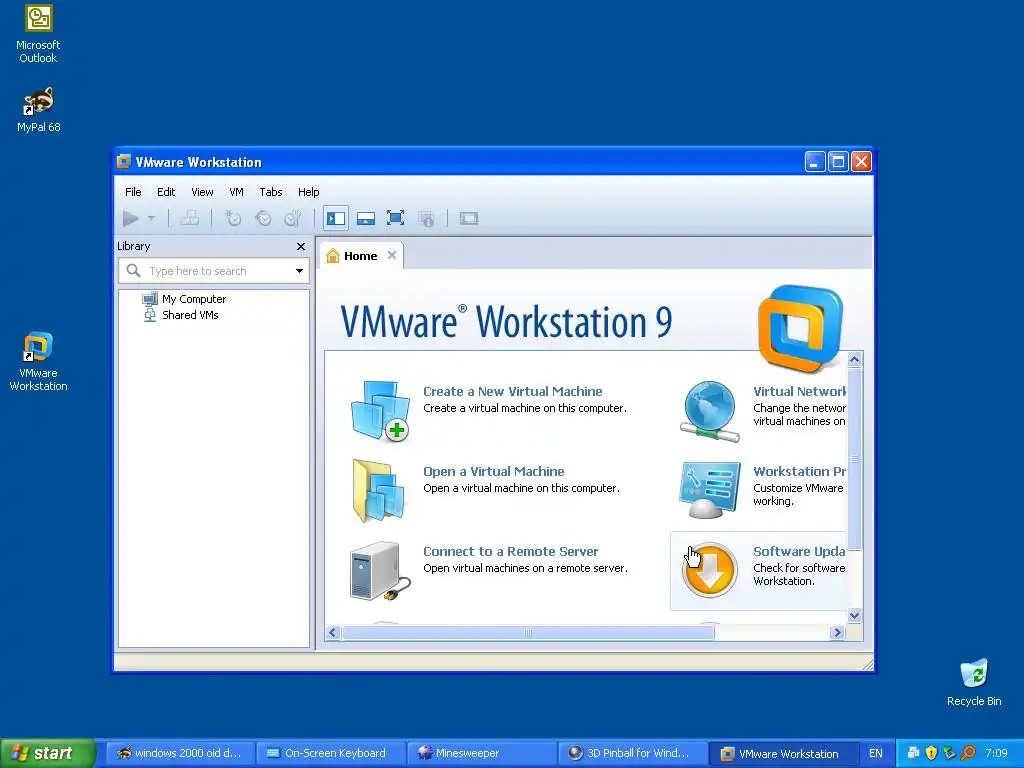The width and height of the screenshot is (1024, 768).
Task: Click the Open a Virtual Machine folder icon
Action: pos(379,491)
